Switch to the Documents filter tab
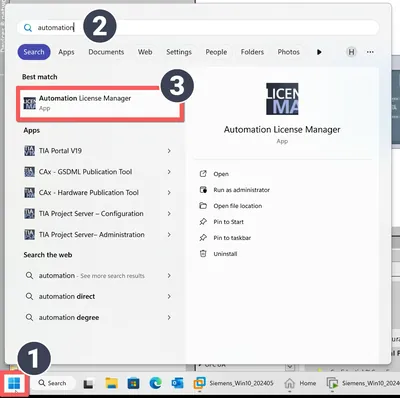The image size is (400, 398). [x=106, y=52]
